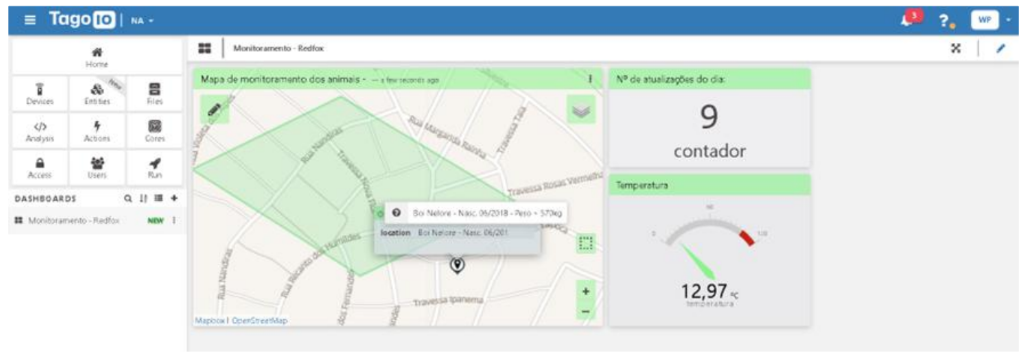This screenshot has width=1025, height=361.
Task: Activate the map area selection tool
Action: pos(585,244)
